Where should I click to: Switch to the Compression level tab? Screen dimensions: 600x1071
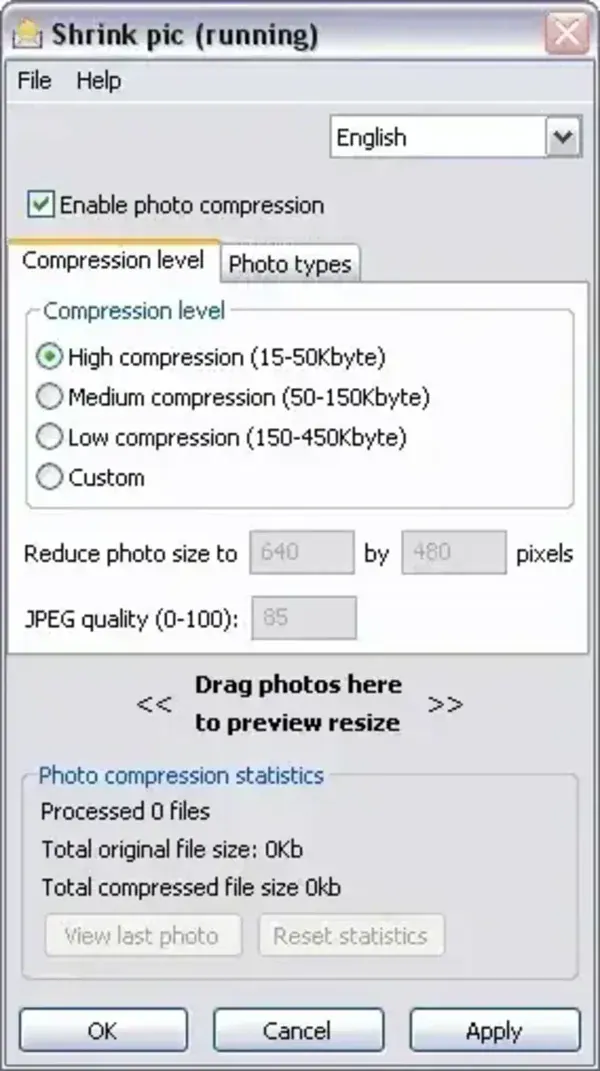click(113, 260)
